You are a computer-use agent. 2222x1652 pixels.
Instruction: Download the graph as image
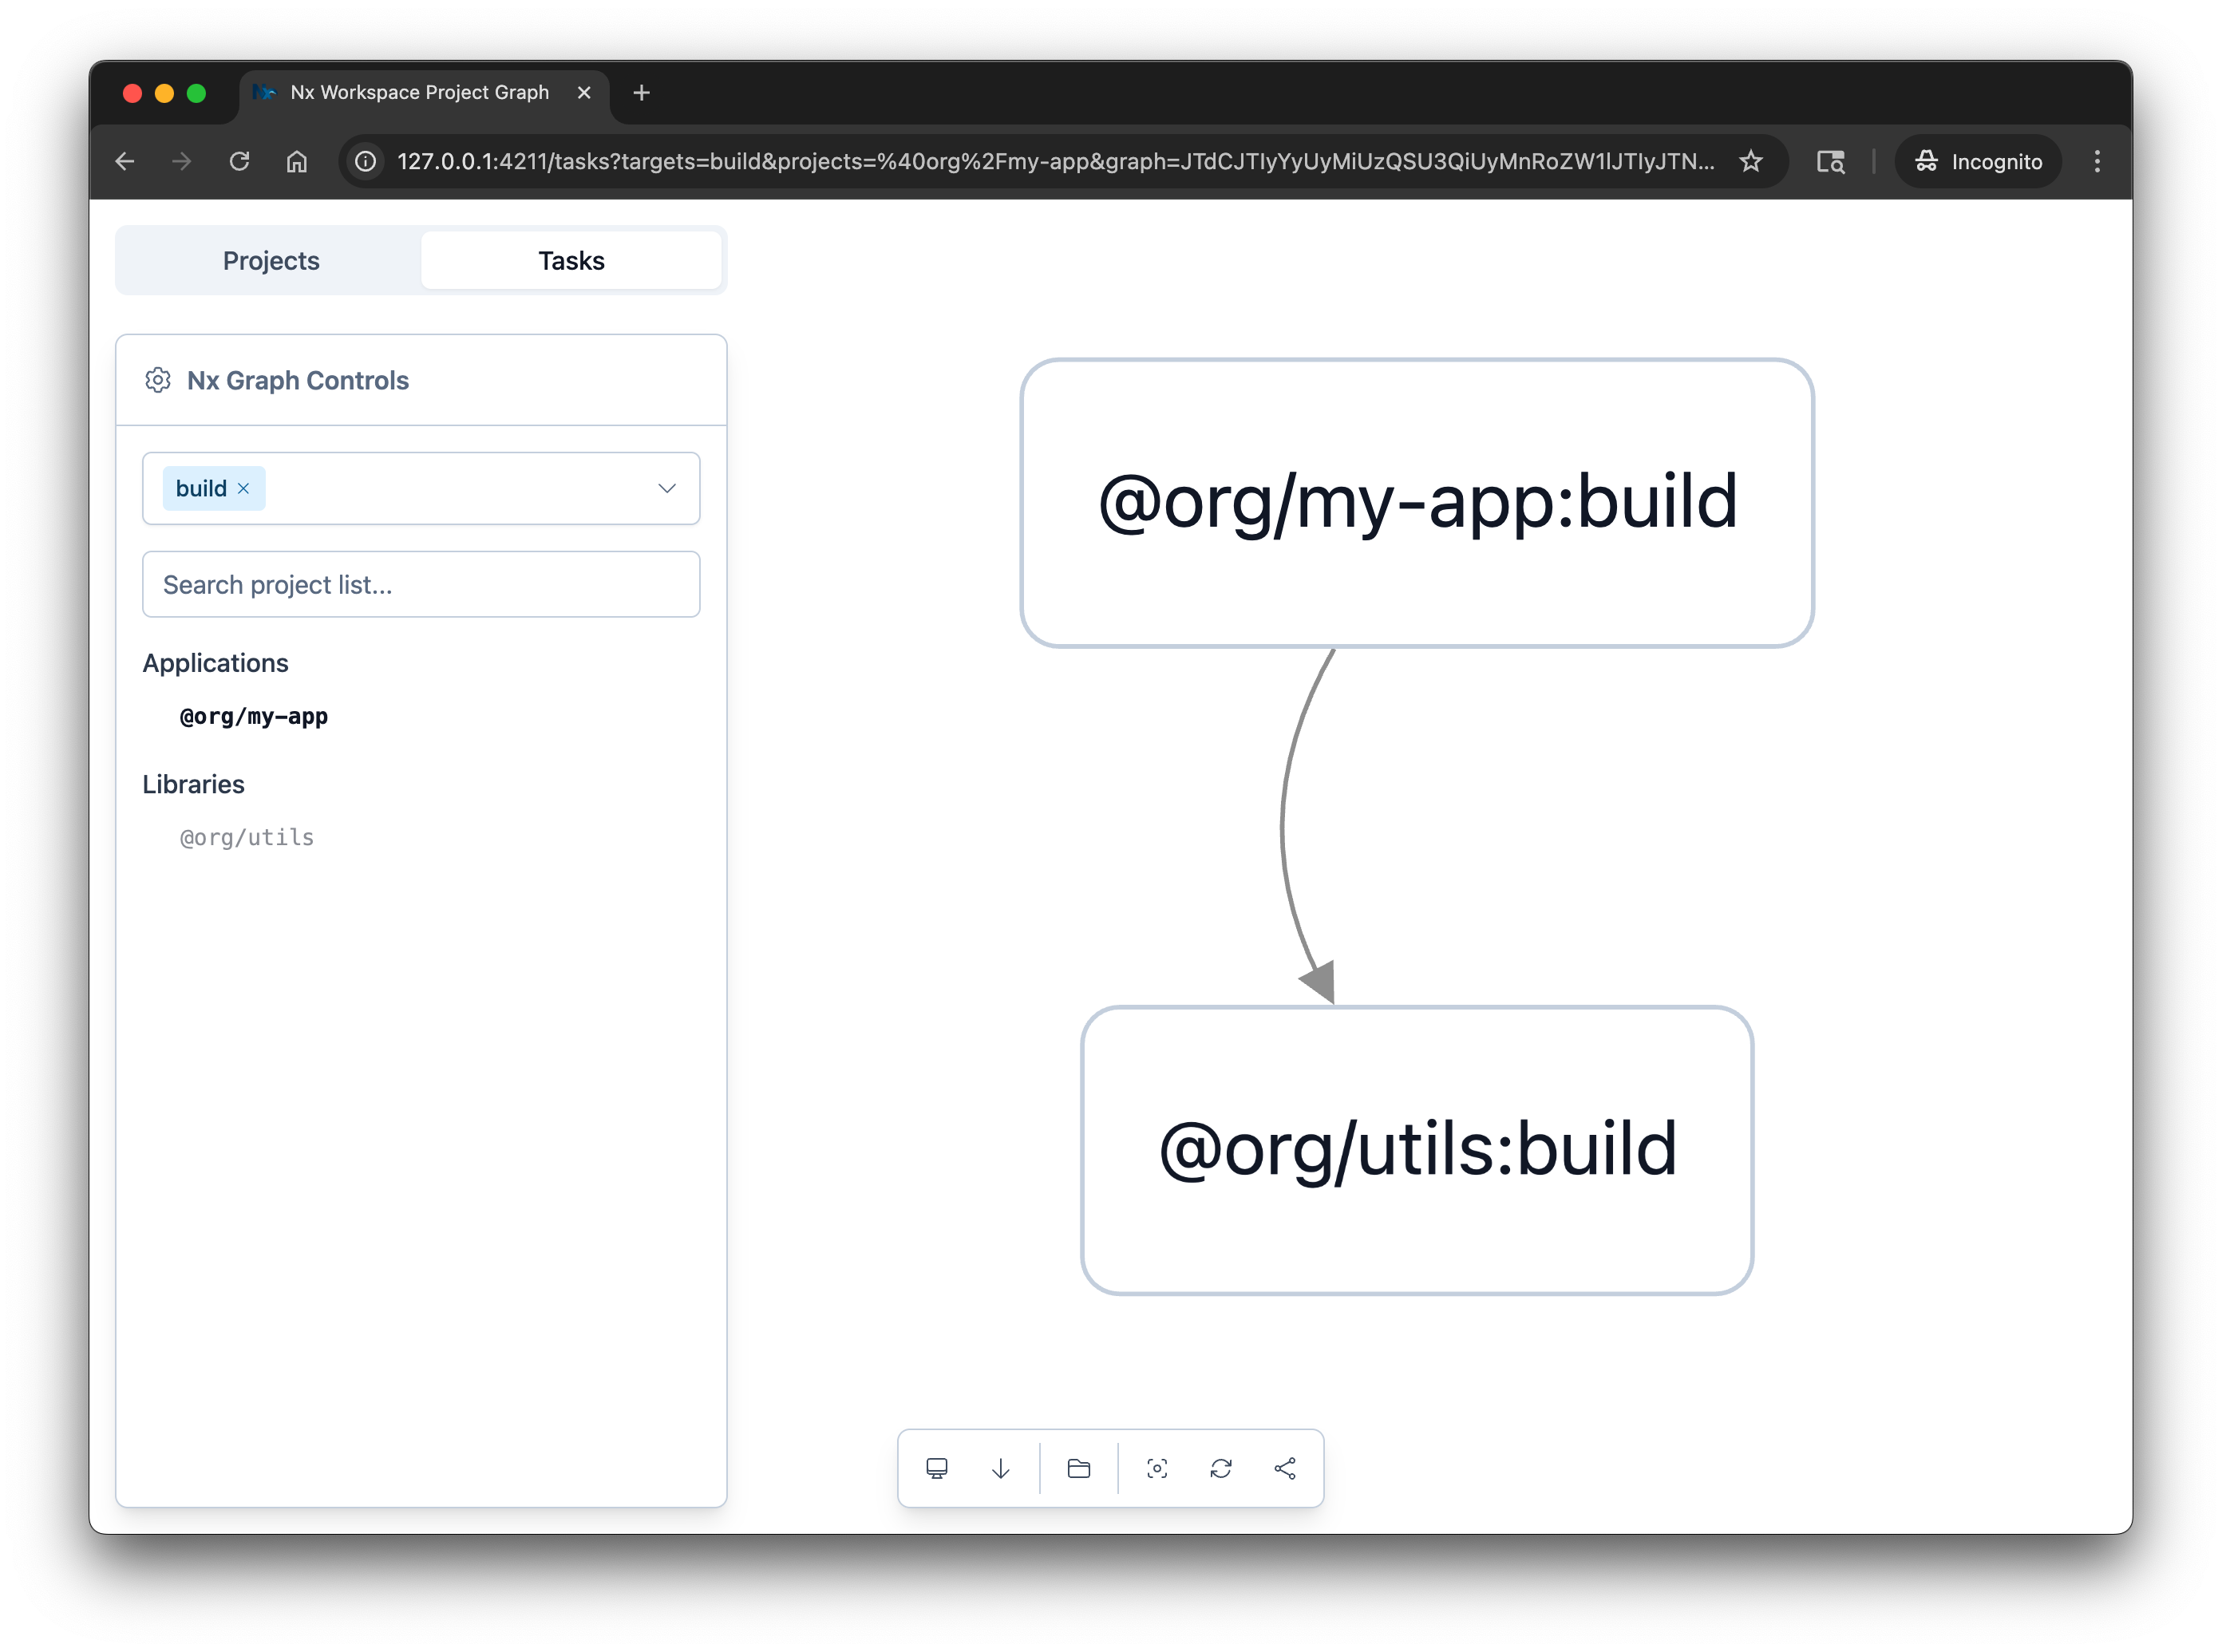1000,1468
